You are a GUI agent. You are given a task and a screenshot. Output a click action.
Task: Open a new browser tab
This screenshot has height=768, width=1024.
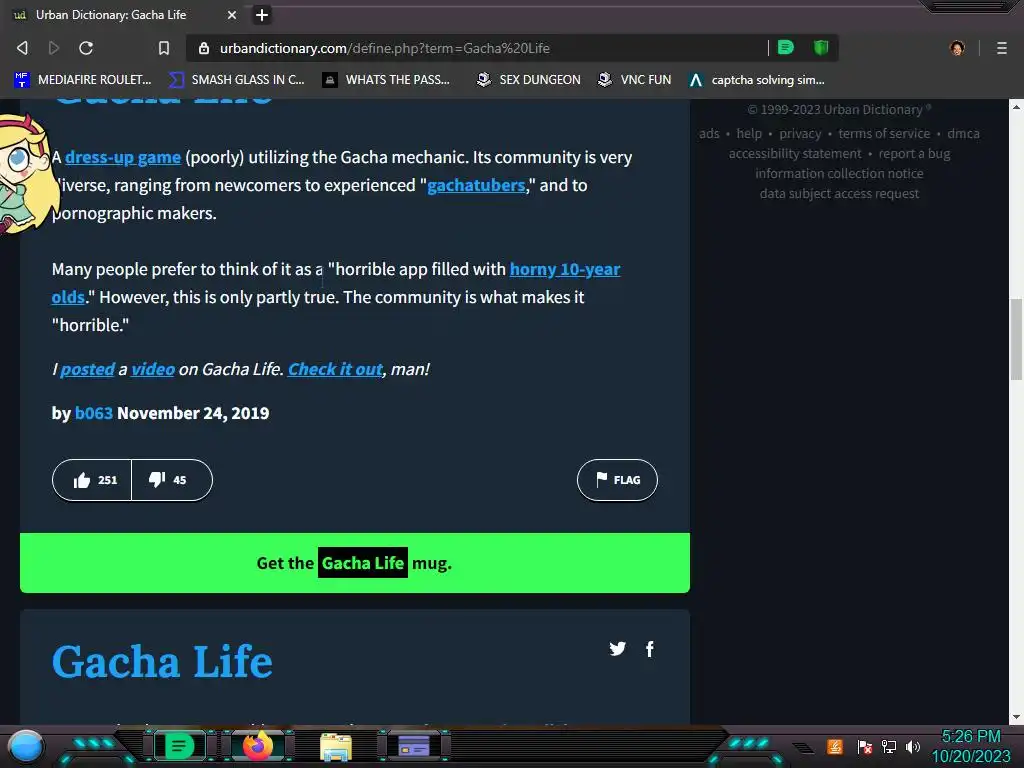[x=262, y=14]
